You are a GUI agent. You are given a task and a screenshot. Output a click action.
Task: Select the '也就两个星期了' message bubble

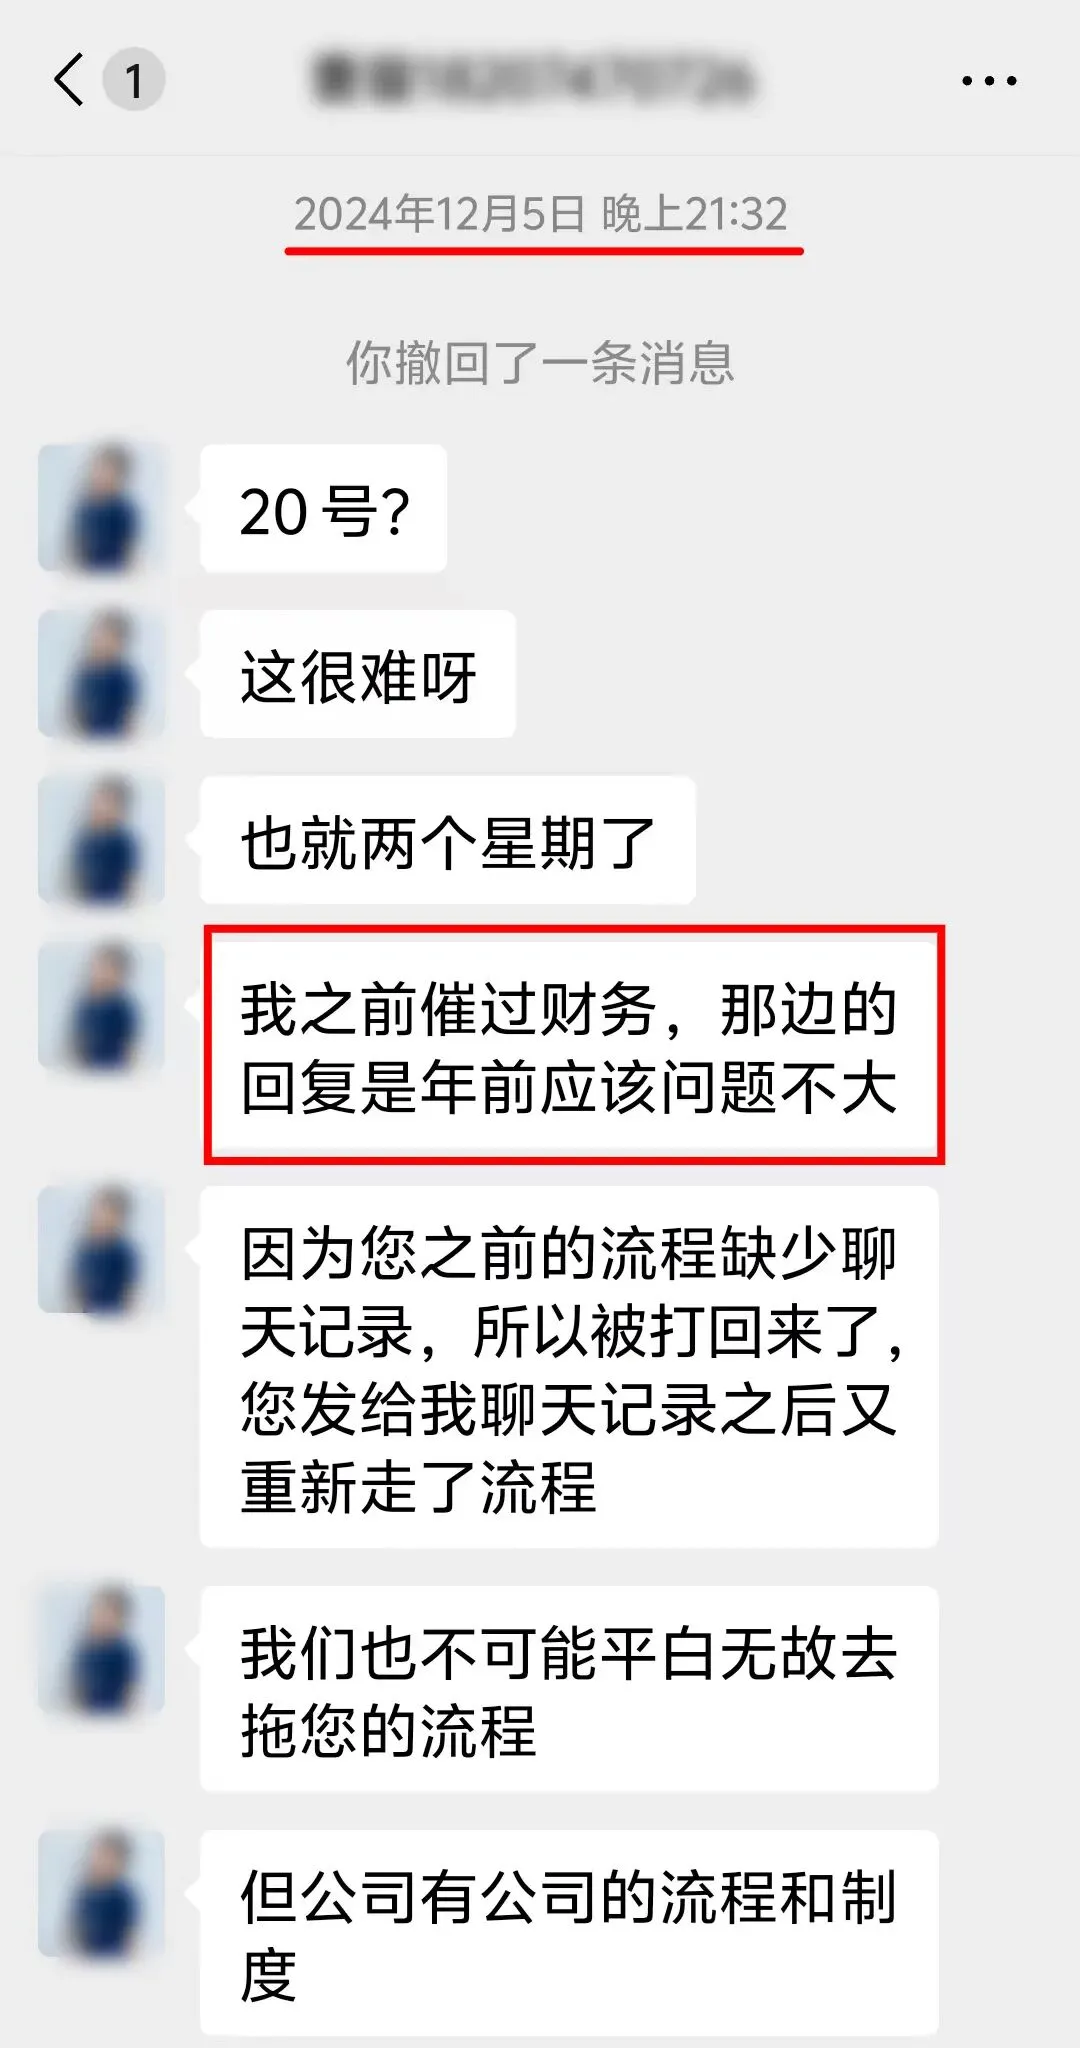click(x=448, y=840)
